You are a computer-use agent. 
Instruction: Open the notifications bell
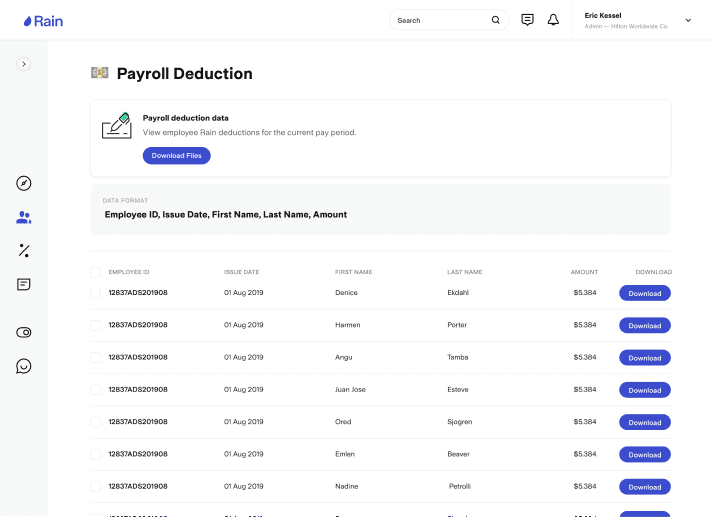coord(553,20)
